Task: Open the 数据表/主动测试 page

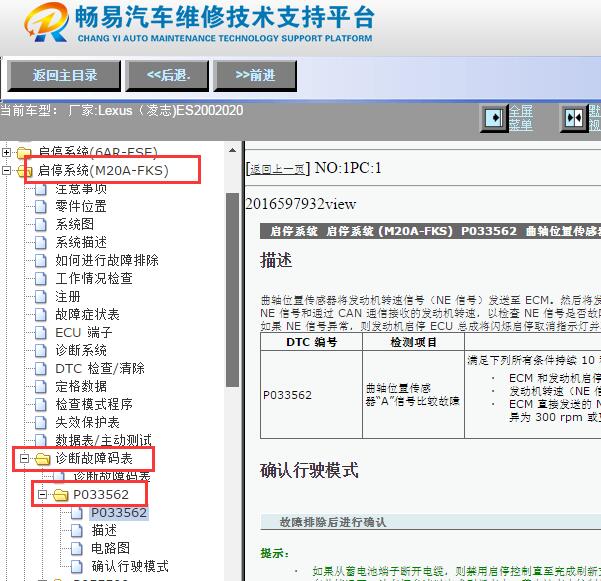Action: pyautogui.click(x=103, y=440)
